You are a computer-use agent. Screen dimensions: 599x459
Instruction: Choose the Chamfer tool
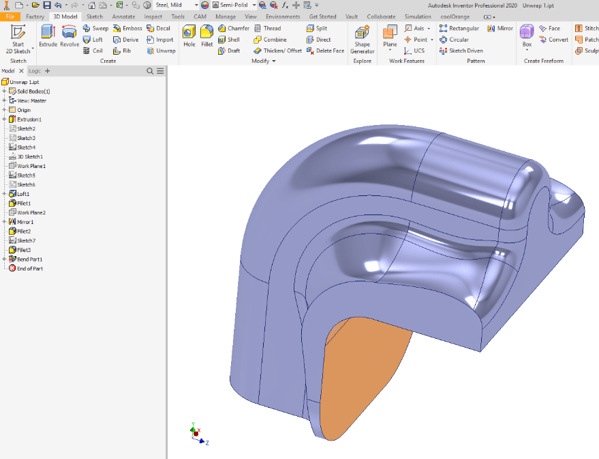coord(233,28)
